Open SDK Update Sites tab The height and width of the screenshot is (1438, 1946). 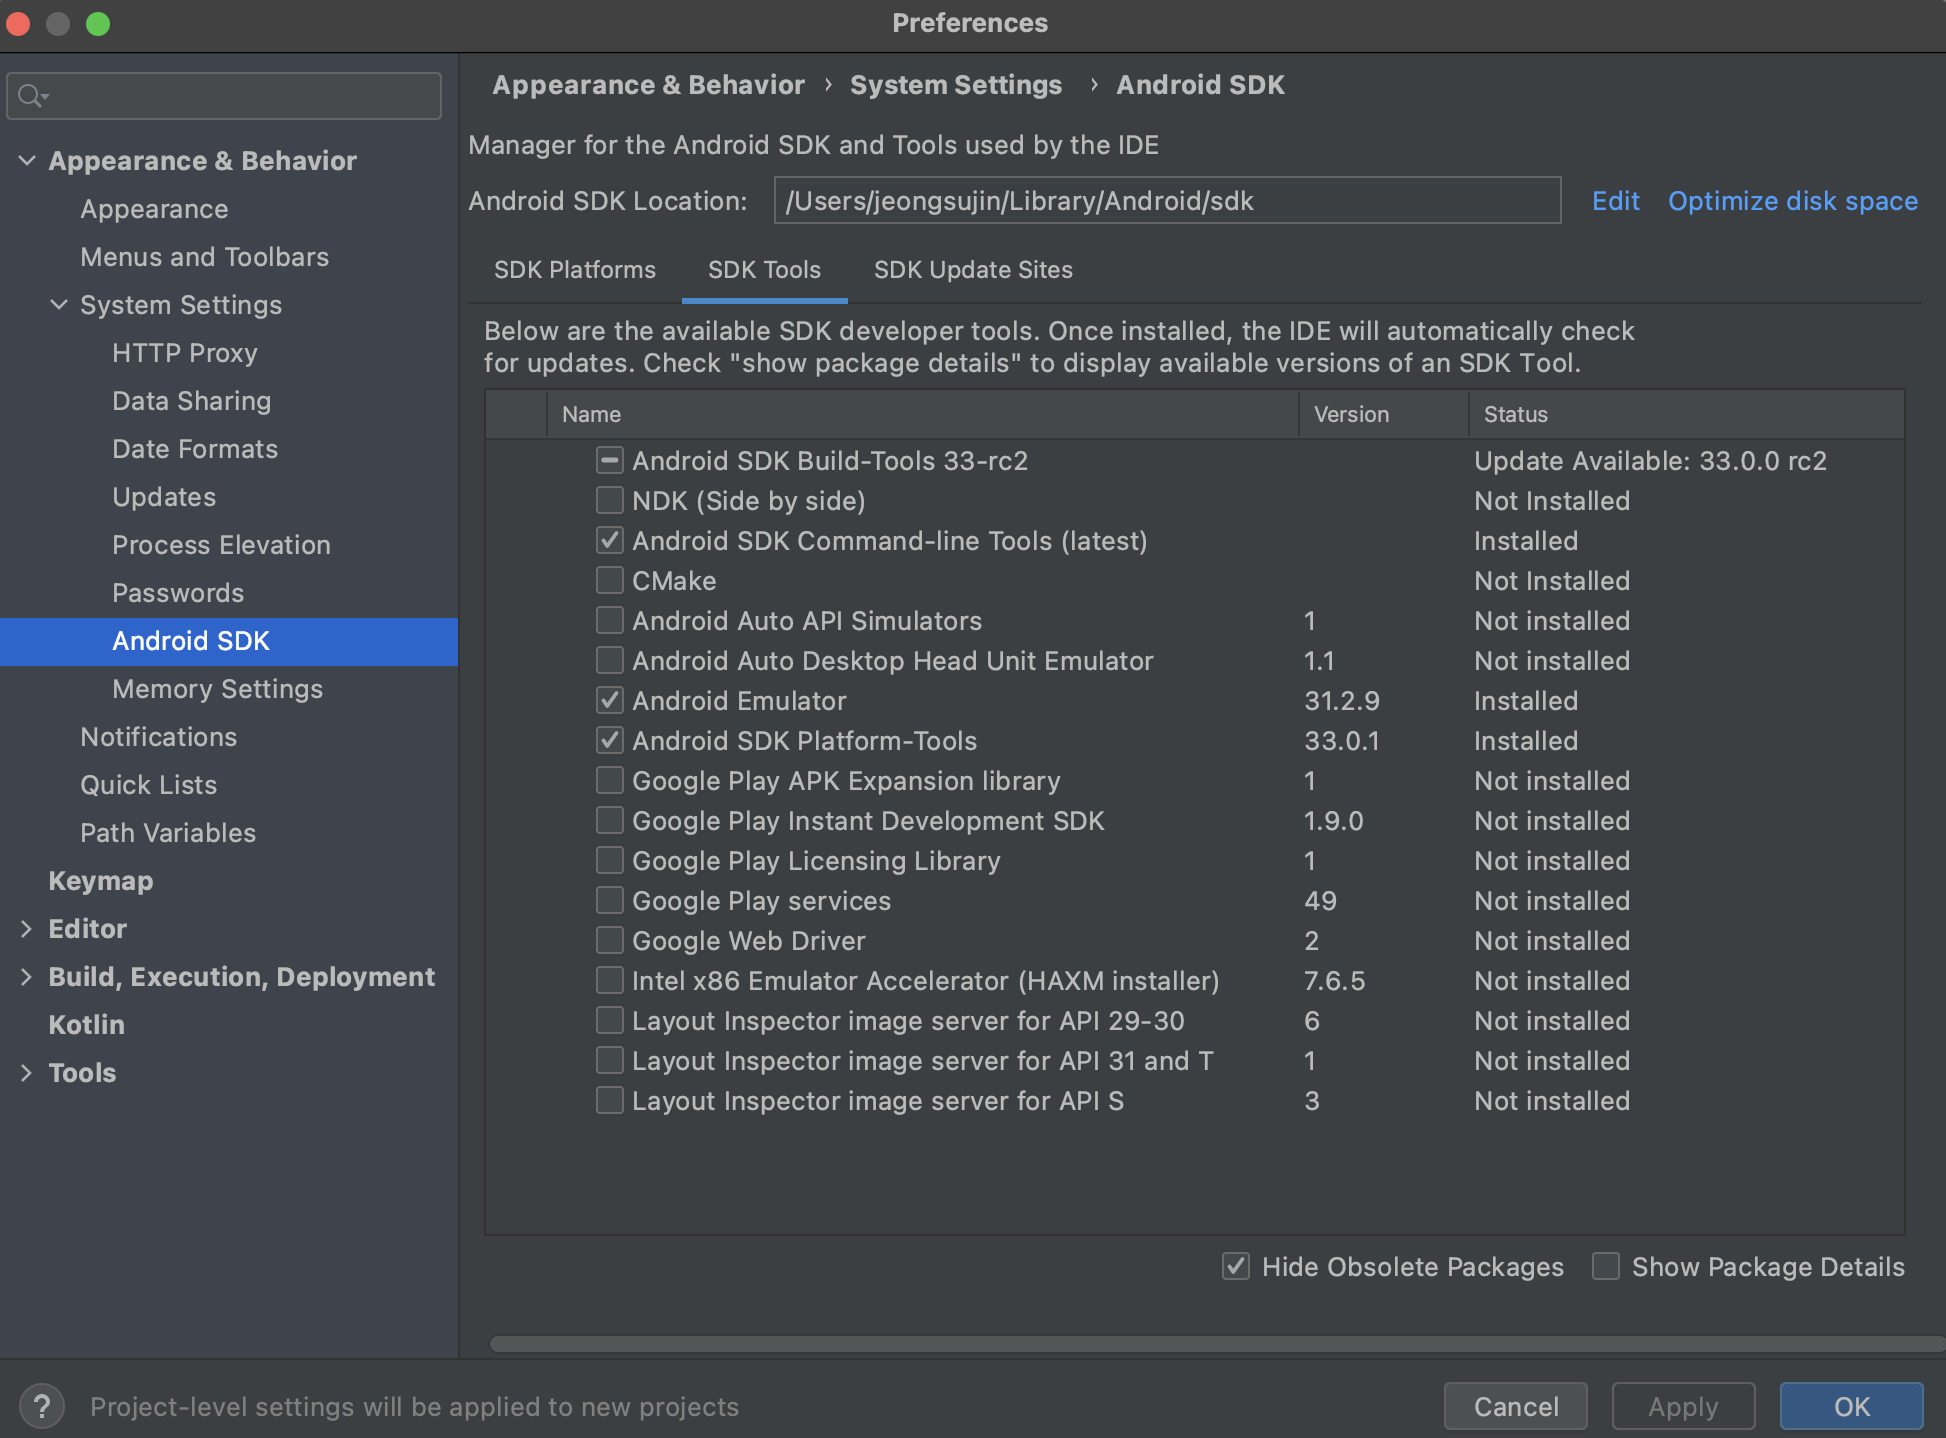[x=972, y=270]
